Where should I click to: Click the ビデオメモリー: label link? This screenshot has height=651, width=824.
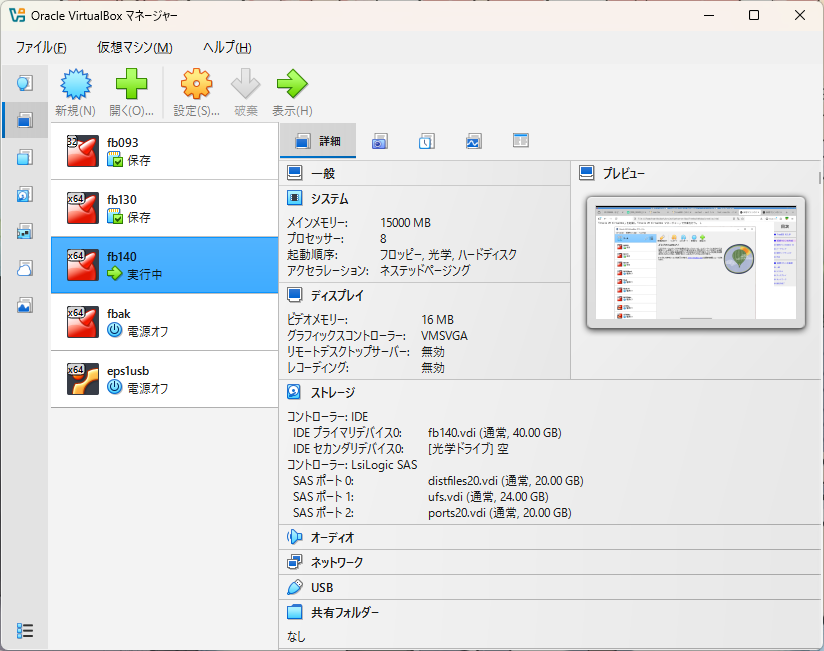[x=317, y=319]
